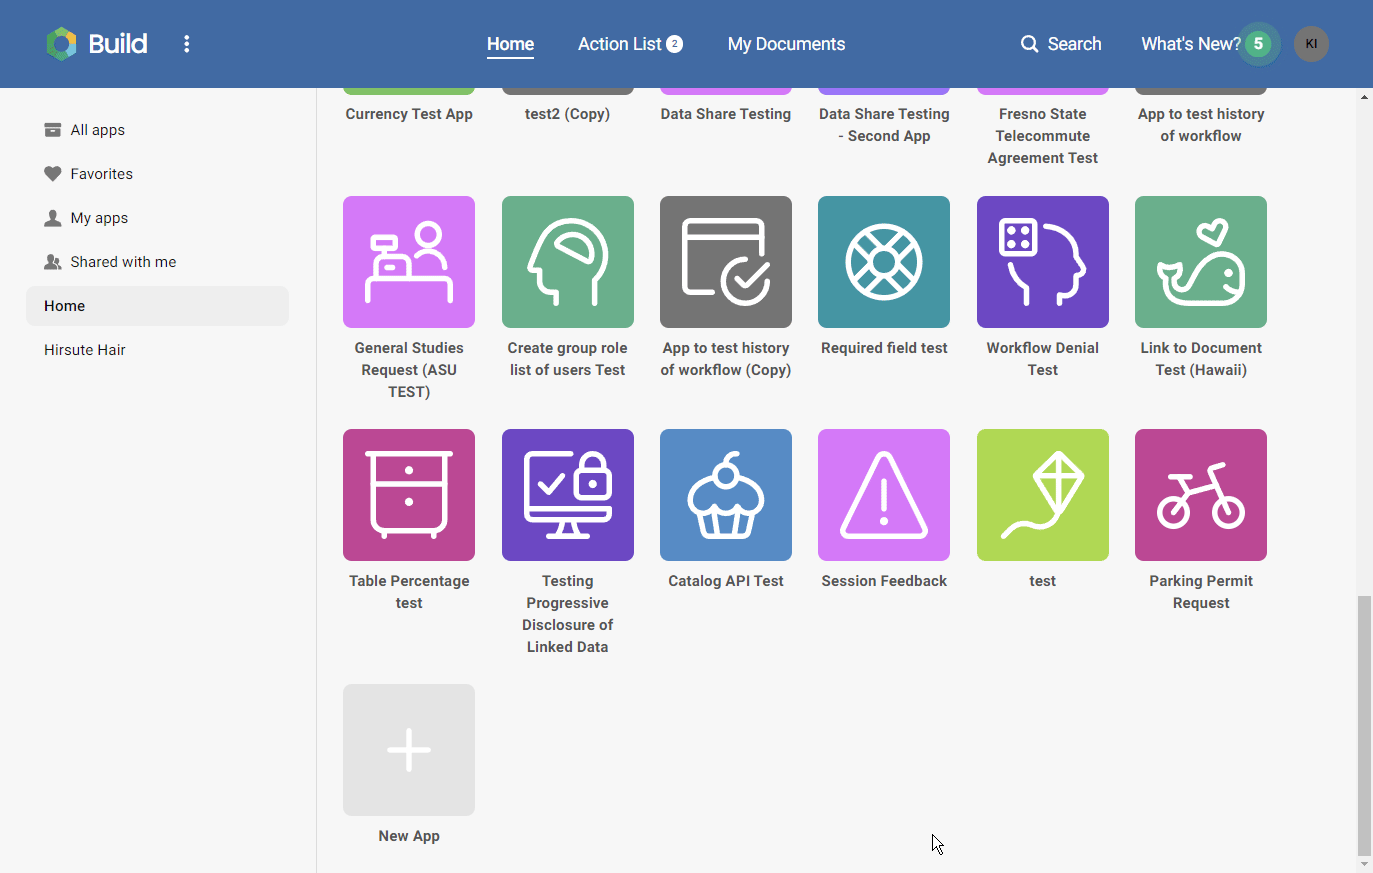1373x873 pixels.
Task: Open the Table Percentage test app
Action: 408,494
